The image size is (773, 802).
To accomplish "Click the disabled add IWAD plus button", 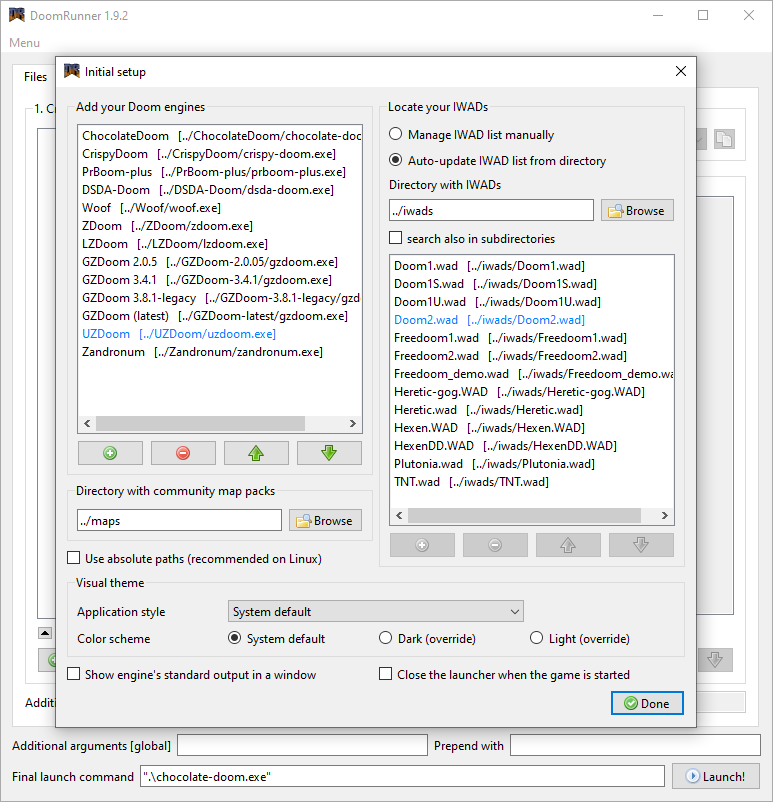I will [x=422, y=545].
